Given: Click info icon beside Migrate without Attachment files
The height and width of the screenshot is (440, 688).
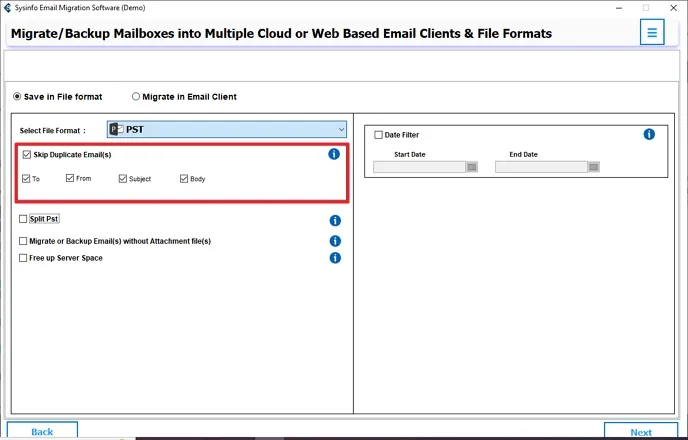Looking at the screenshot, I should (335, 241).
